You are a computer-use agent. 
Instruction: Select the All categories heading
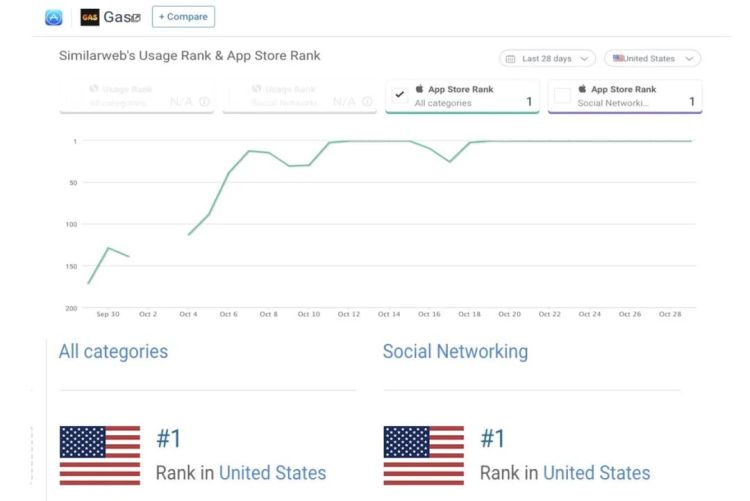point(113,351)
